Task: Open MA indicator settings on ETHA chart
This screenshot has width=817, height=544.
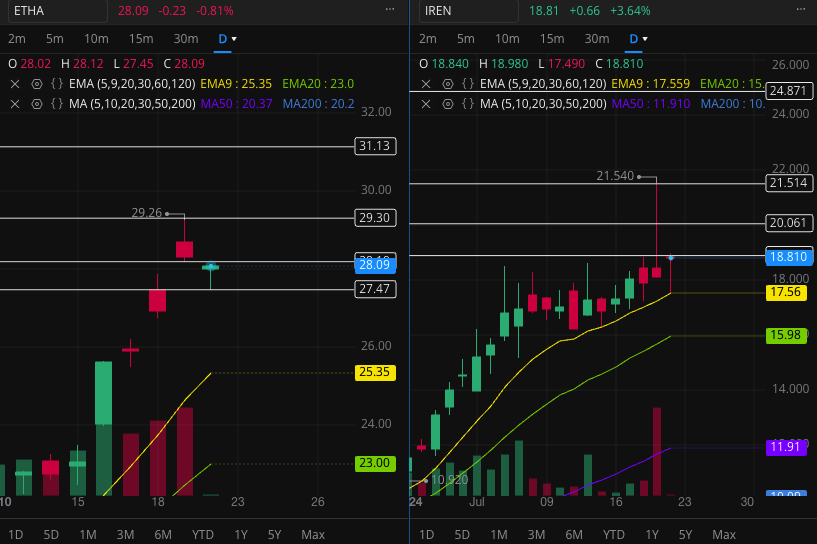Action: (57, 104)
